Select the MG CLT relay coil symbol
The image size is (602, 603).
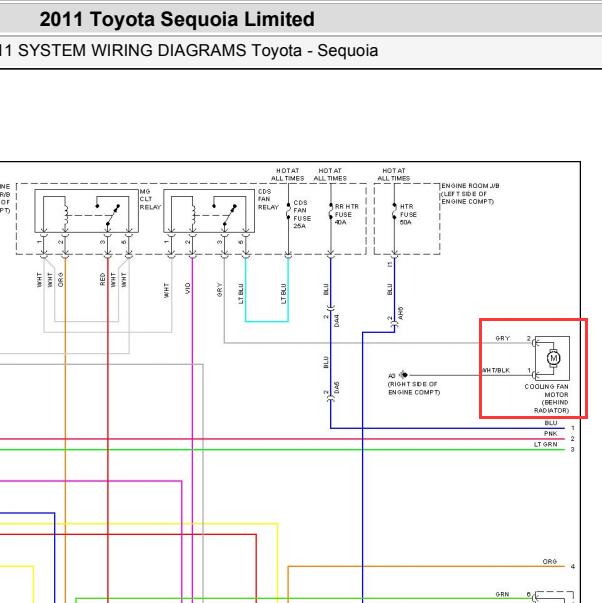(x=66, y=214)
